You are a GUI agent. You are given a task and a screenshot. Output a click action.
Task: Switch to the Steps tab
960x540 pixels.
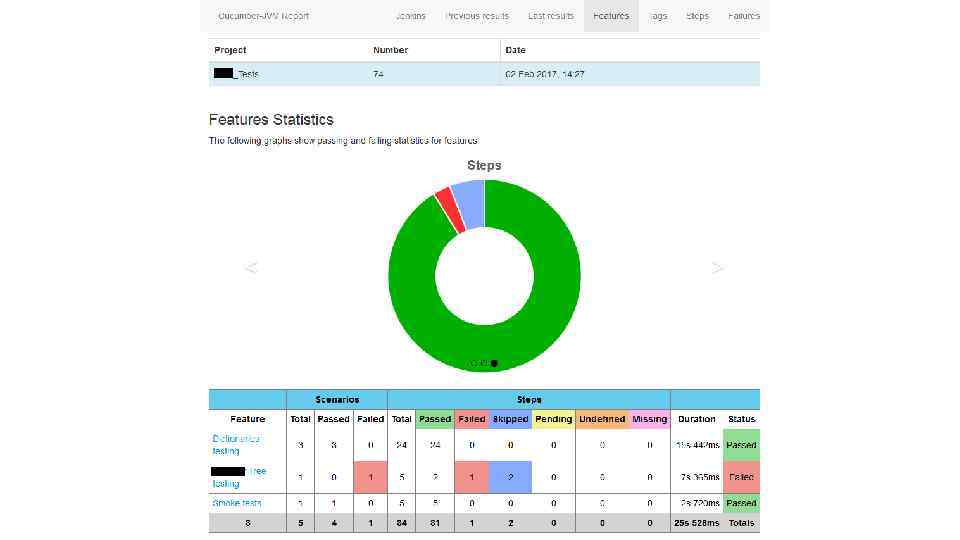pos(697,16)
